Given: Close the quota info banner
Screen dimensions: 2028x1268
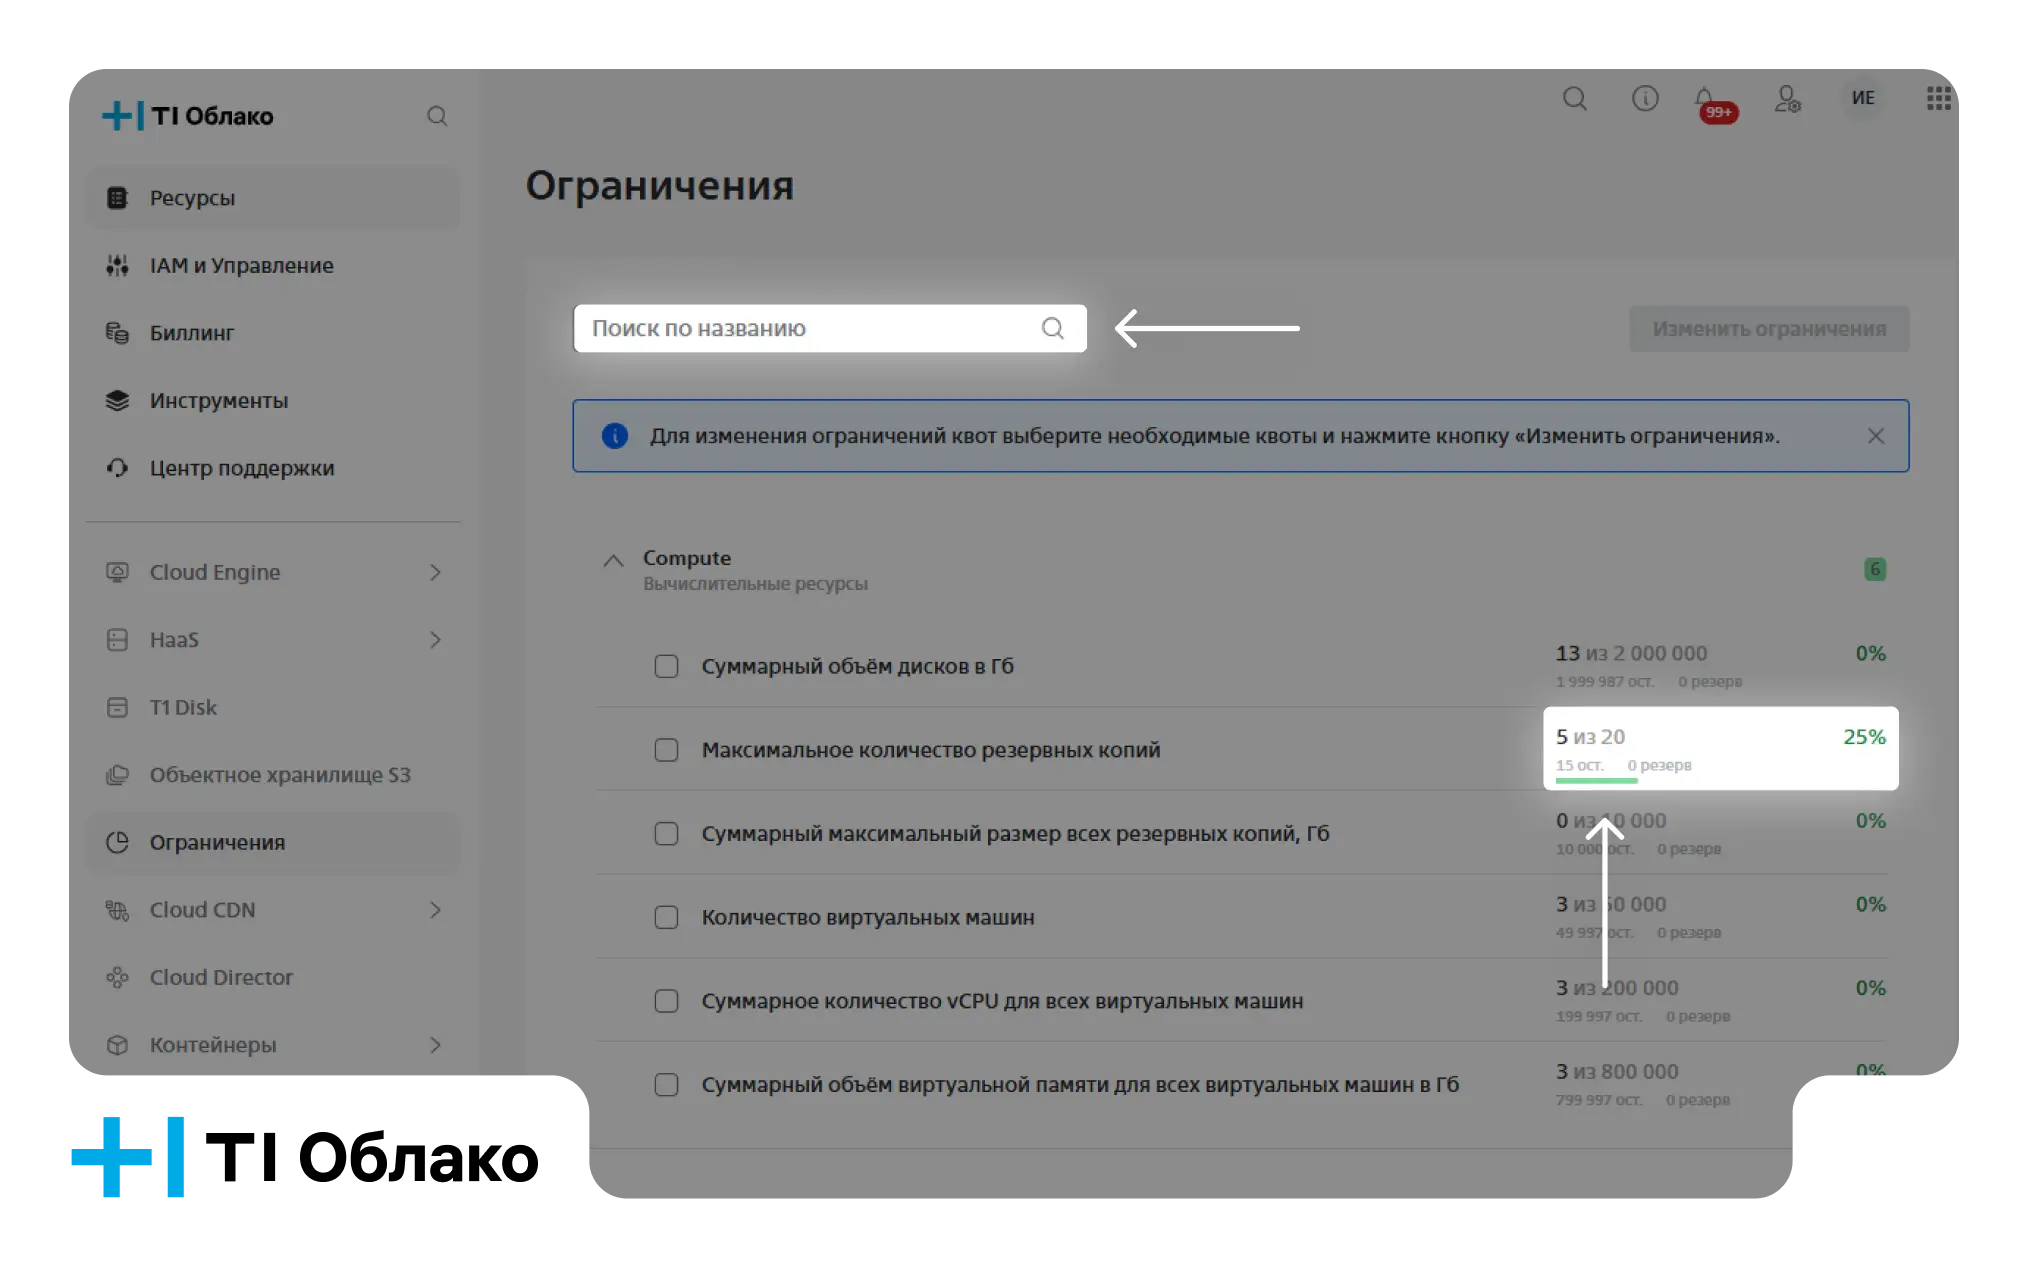Looking at the screenshot, I should click(1876, 436).
